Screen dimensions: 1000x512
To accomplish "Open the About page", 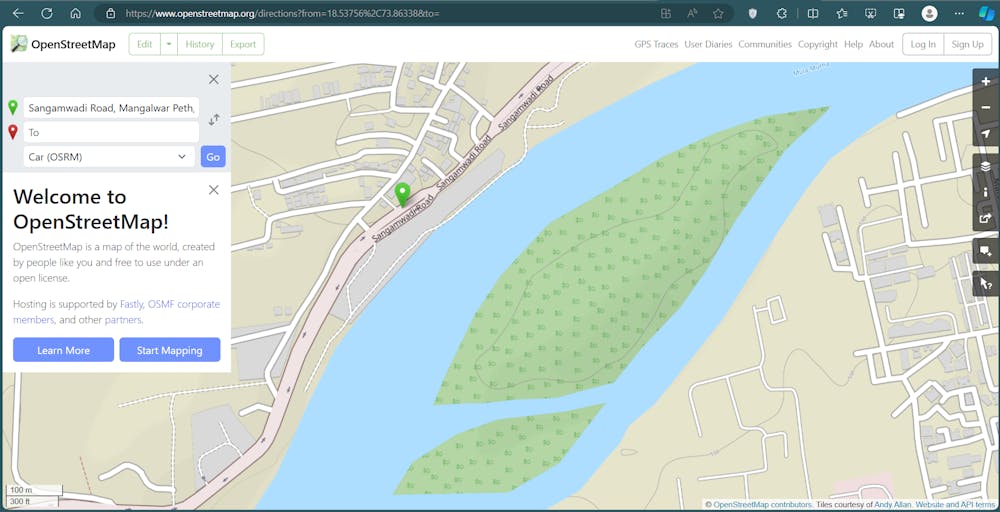I will [881, 44].
